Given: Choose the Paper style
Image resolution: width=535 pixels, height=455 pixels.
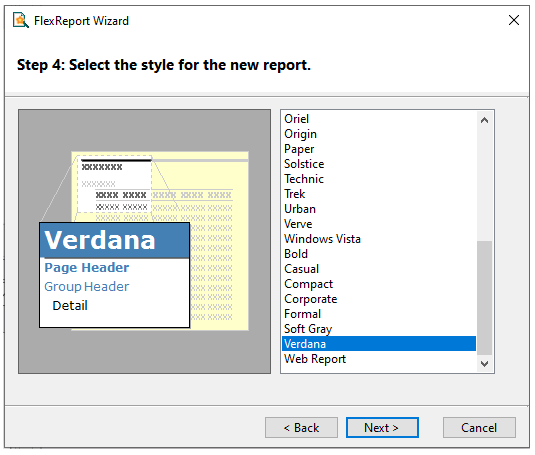Looking at the screenshot, I should coord(379,149).
